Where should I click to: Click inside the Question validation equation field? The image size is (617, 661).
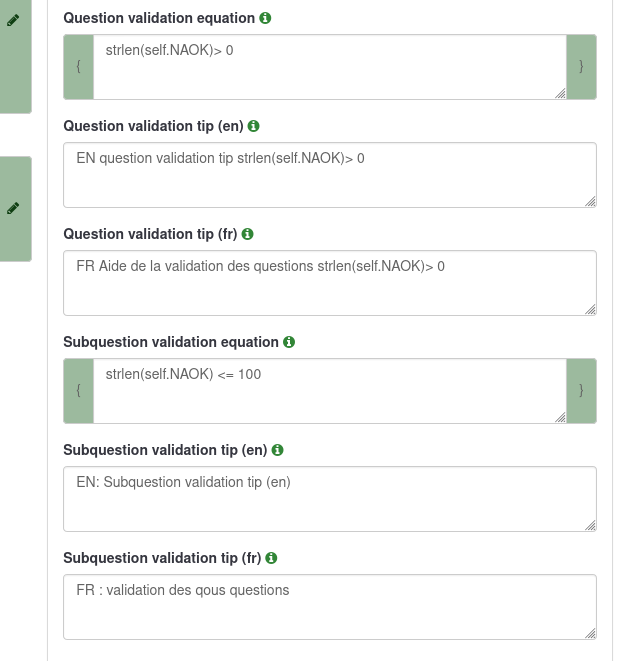point(330,67)
